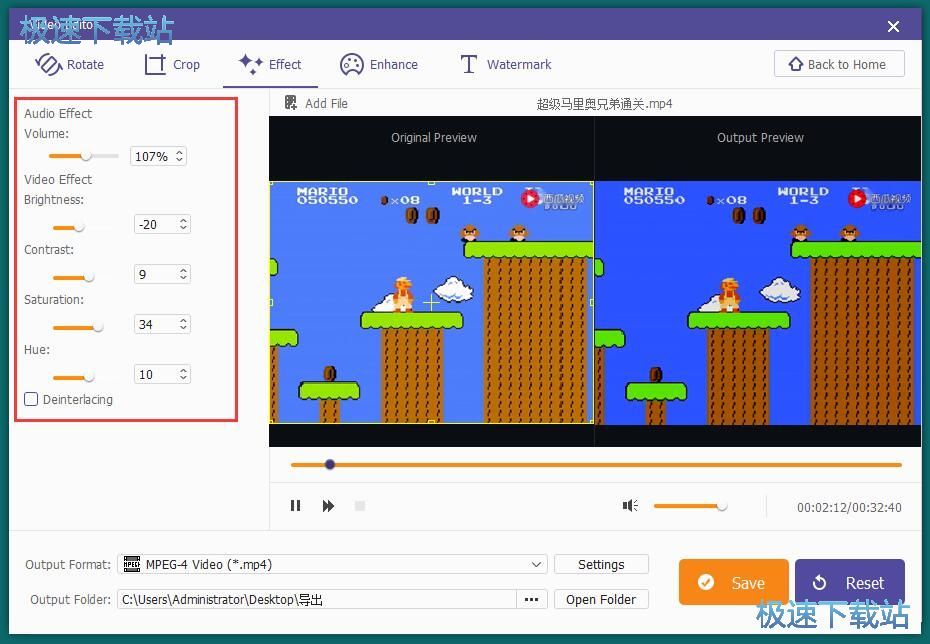Pause the video playback

(x=295, y=506)
